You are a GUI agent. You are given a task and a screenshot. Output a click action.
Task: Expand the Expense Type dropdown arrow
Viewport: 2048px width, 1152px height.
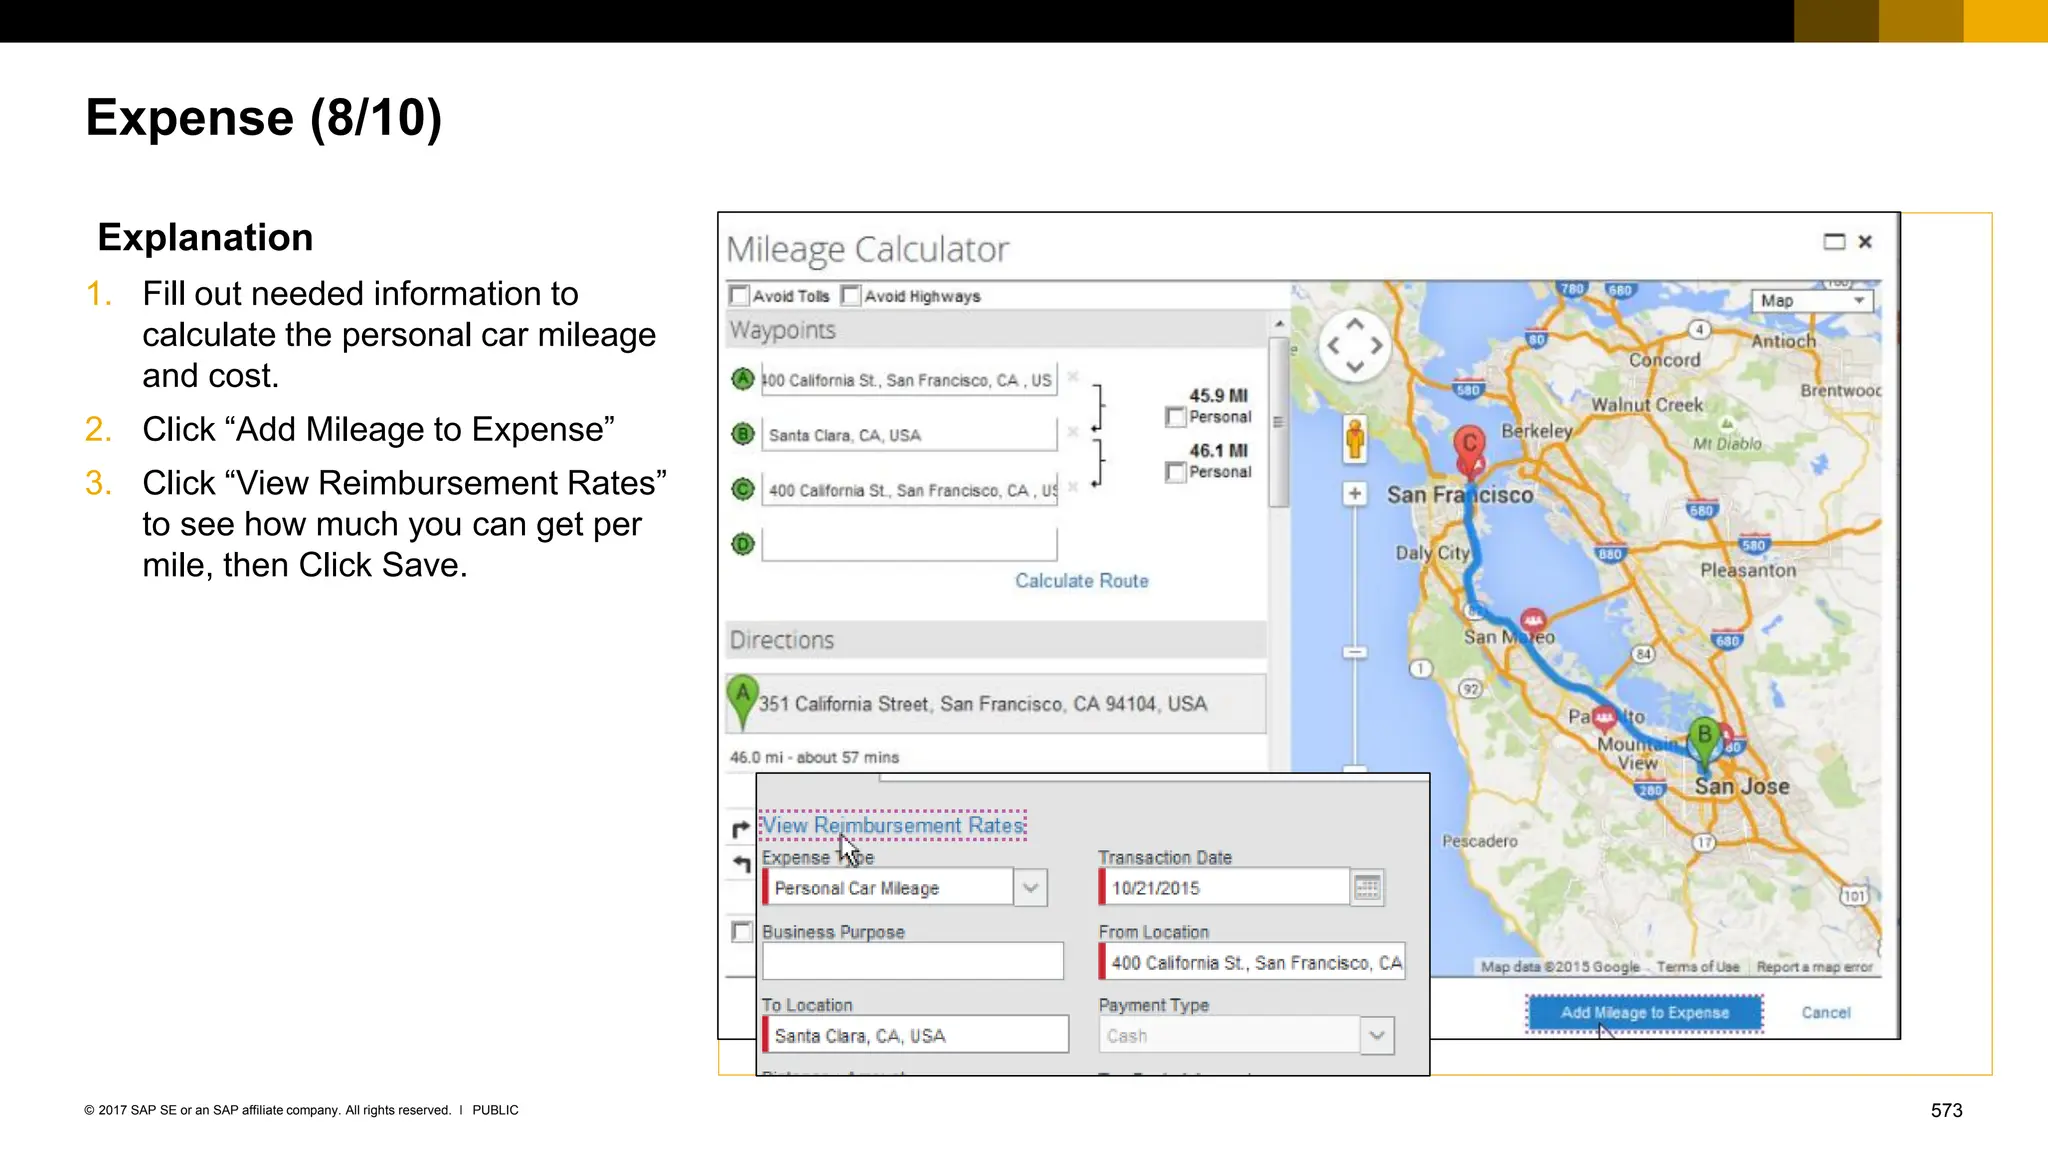1031,888
